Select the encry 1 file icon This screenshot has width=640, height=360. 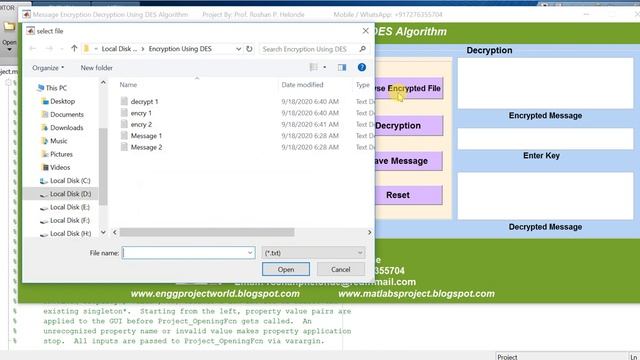(124, 113)
